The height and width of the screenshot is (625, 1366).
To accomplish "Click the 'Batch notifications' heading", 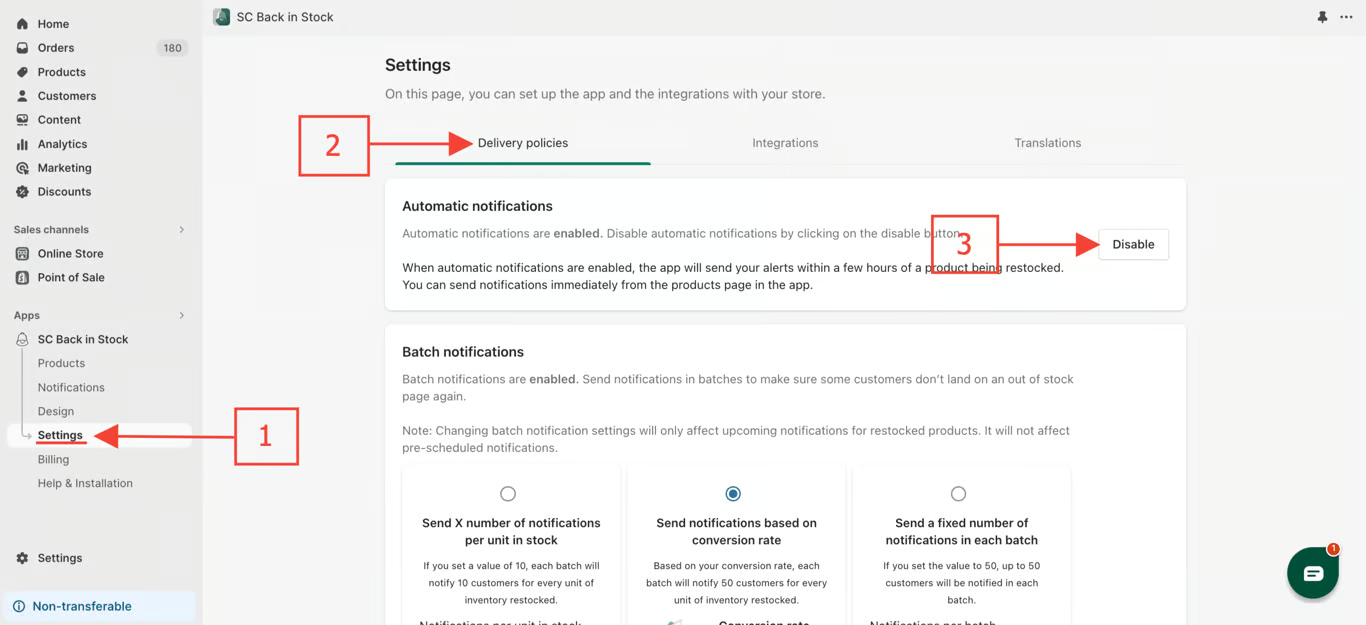I will (x=463, y=352).
